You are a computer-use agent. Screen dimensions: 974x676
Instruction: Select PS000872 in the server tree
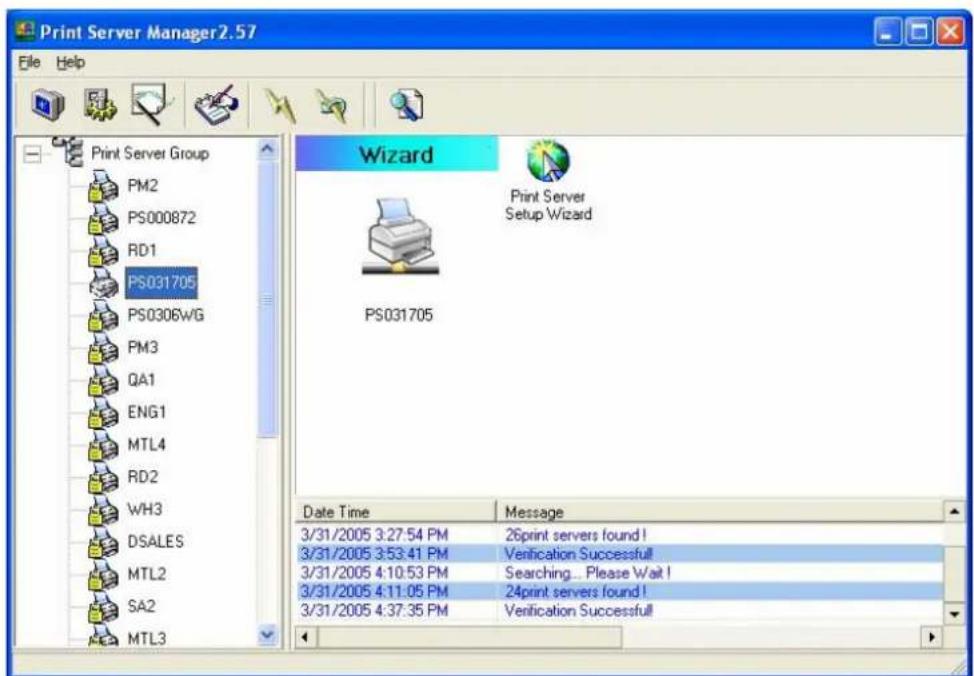pyautogui.click(x=162, y=218)
